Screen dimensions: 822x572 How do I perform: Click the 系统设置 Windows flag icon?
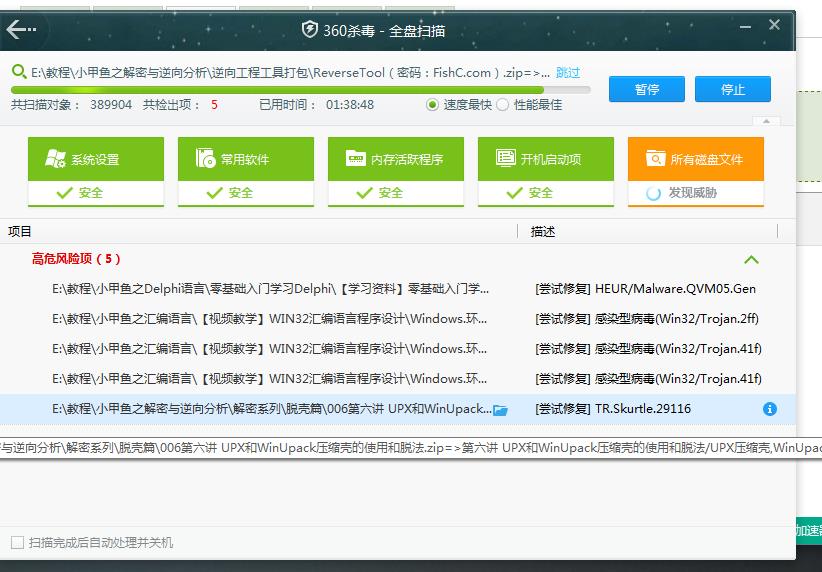(56, 158)
